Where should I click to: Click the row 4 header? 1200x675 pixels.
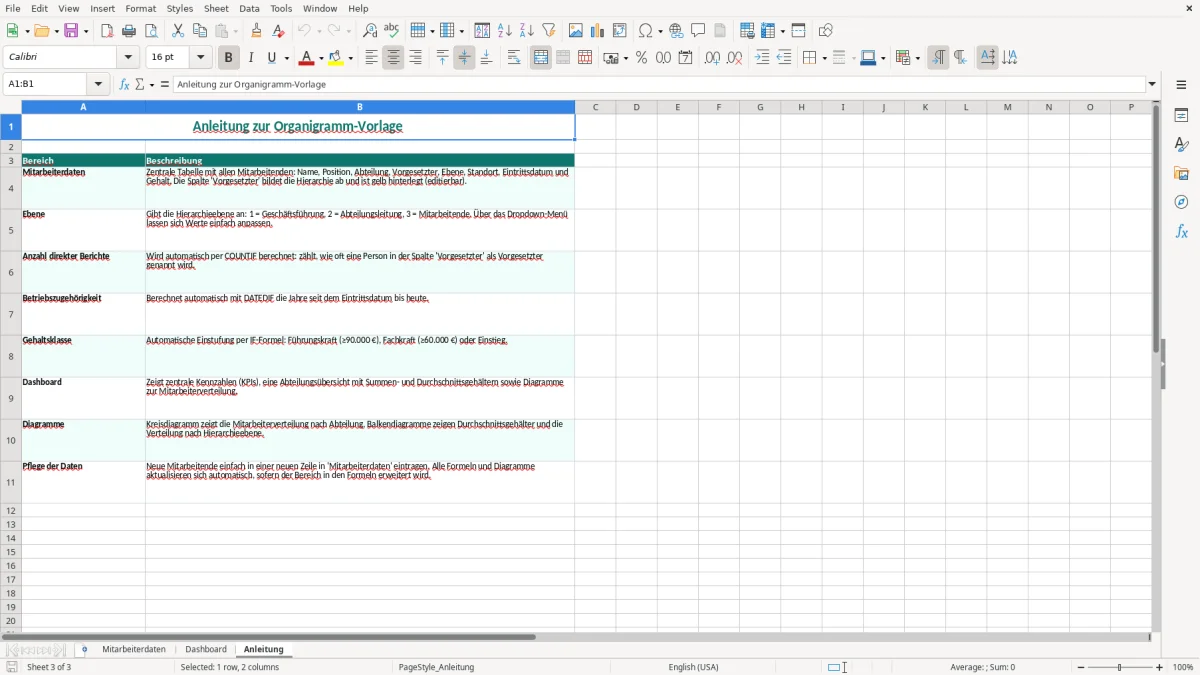[11, 188]
